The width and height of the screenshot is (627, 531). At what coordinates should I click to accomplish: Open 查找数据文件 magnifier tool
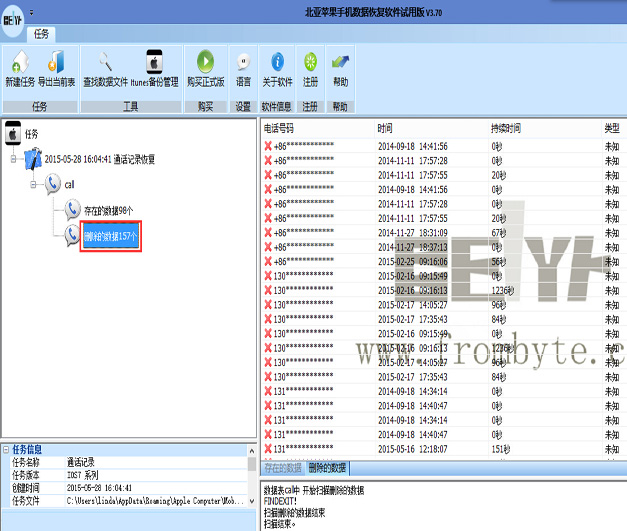(x=106, y=62)
